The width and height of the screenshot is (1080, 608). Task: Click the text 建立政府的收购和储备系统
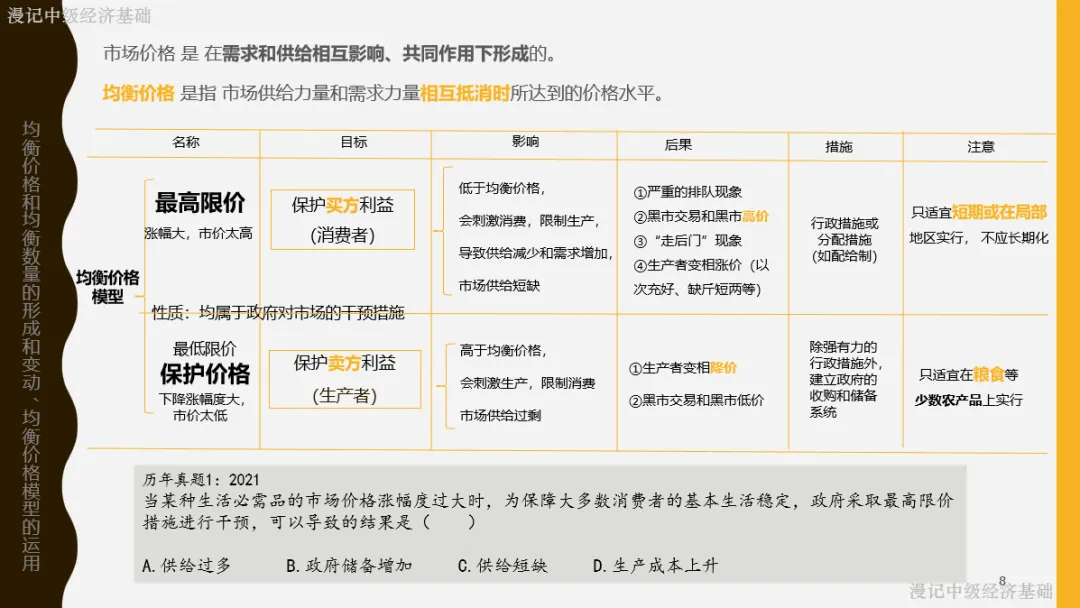click(843, 395)
